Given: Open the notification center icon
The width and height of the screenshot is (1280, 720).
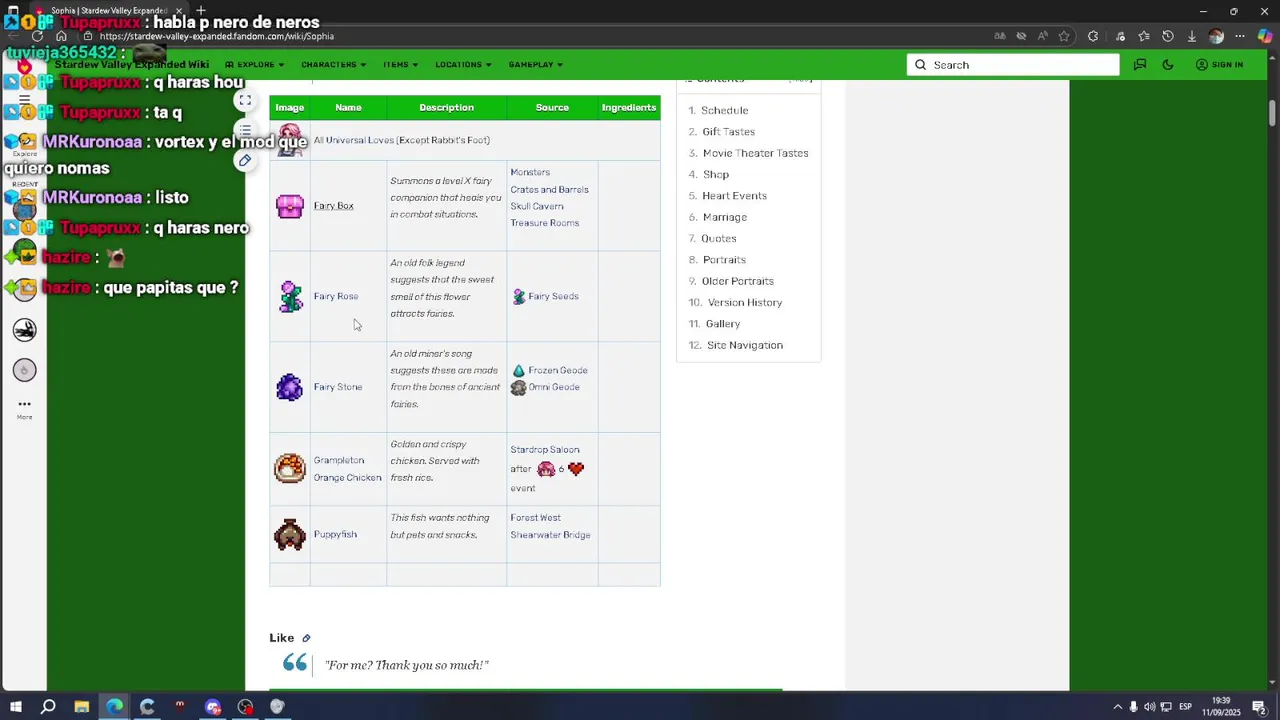Looking at the screenshot, I should tap(1259, 707).
